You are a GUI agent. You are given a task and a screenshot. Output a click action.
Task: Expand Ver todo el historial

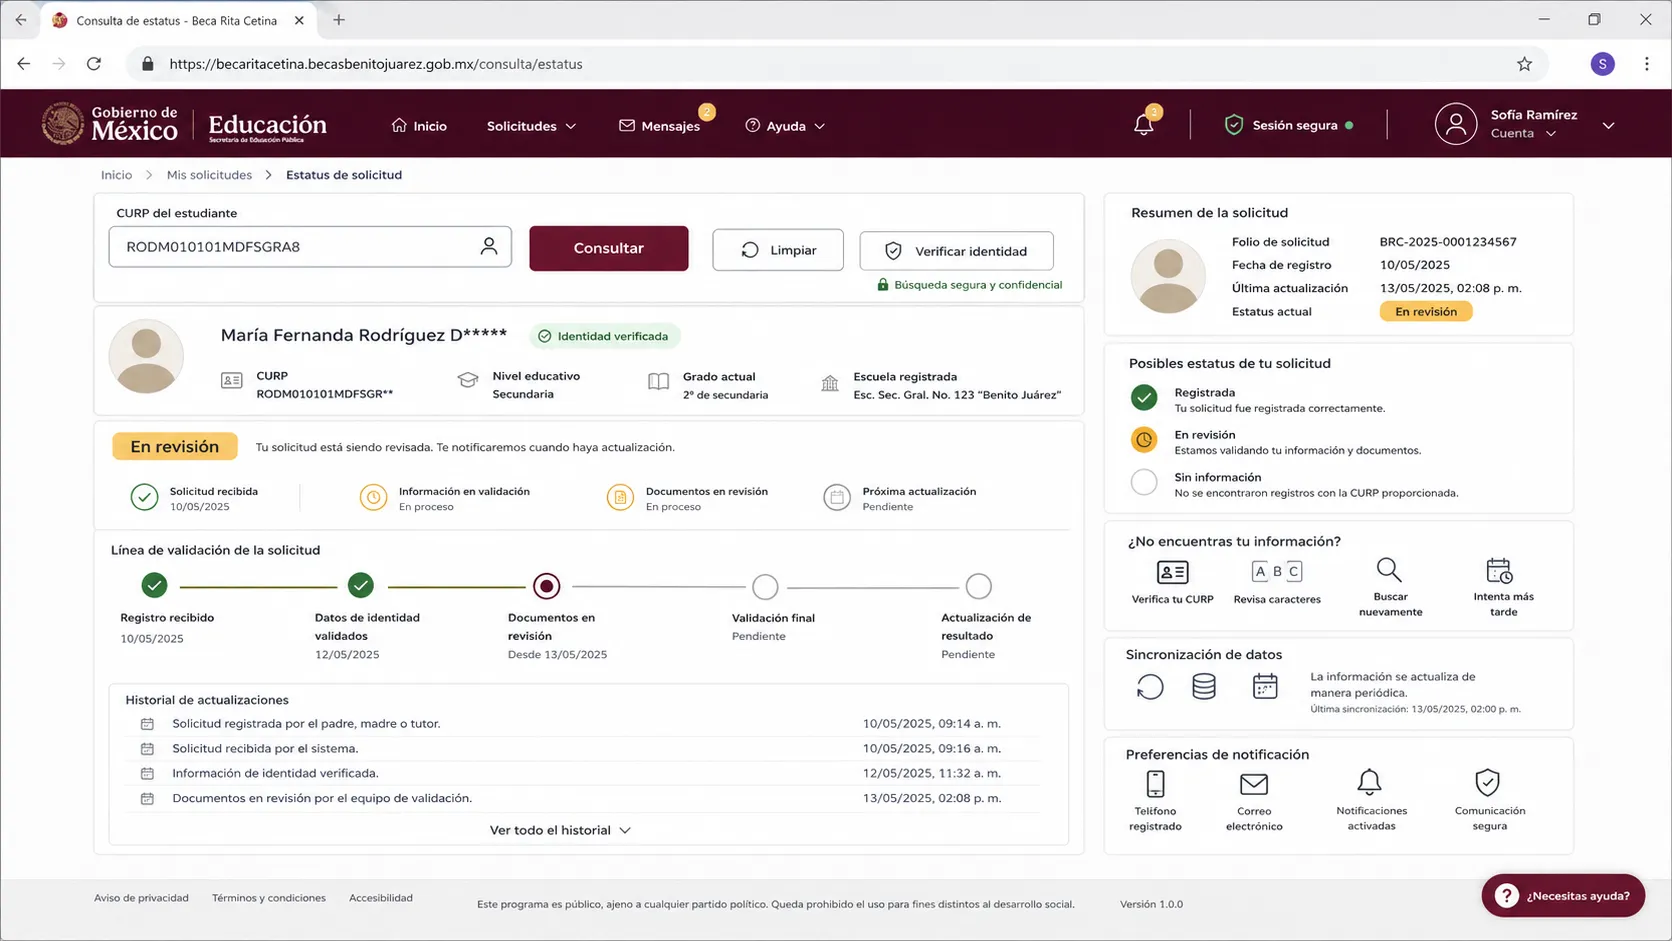pyautogui.click(x=560, y=830)
